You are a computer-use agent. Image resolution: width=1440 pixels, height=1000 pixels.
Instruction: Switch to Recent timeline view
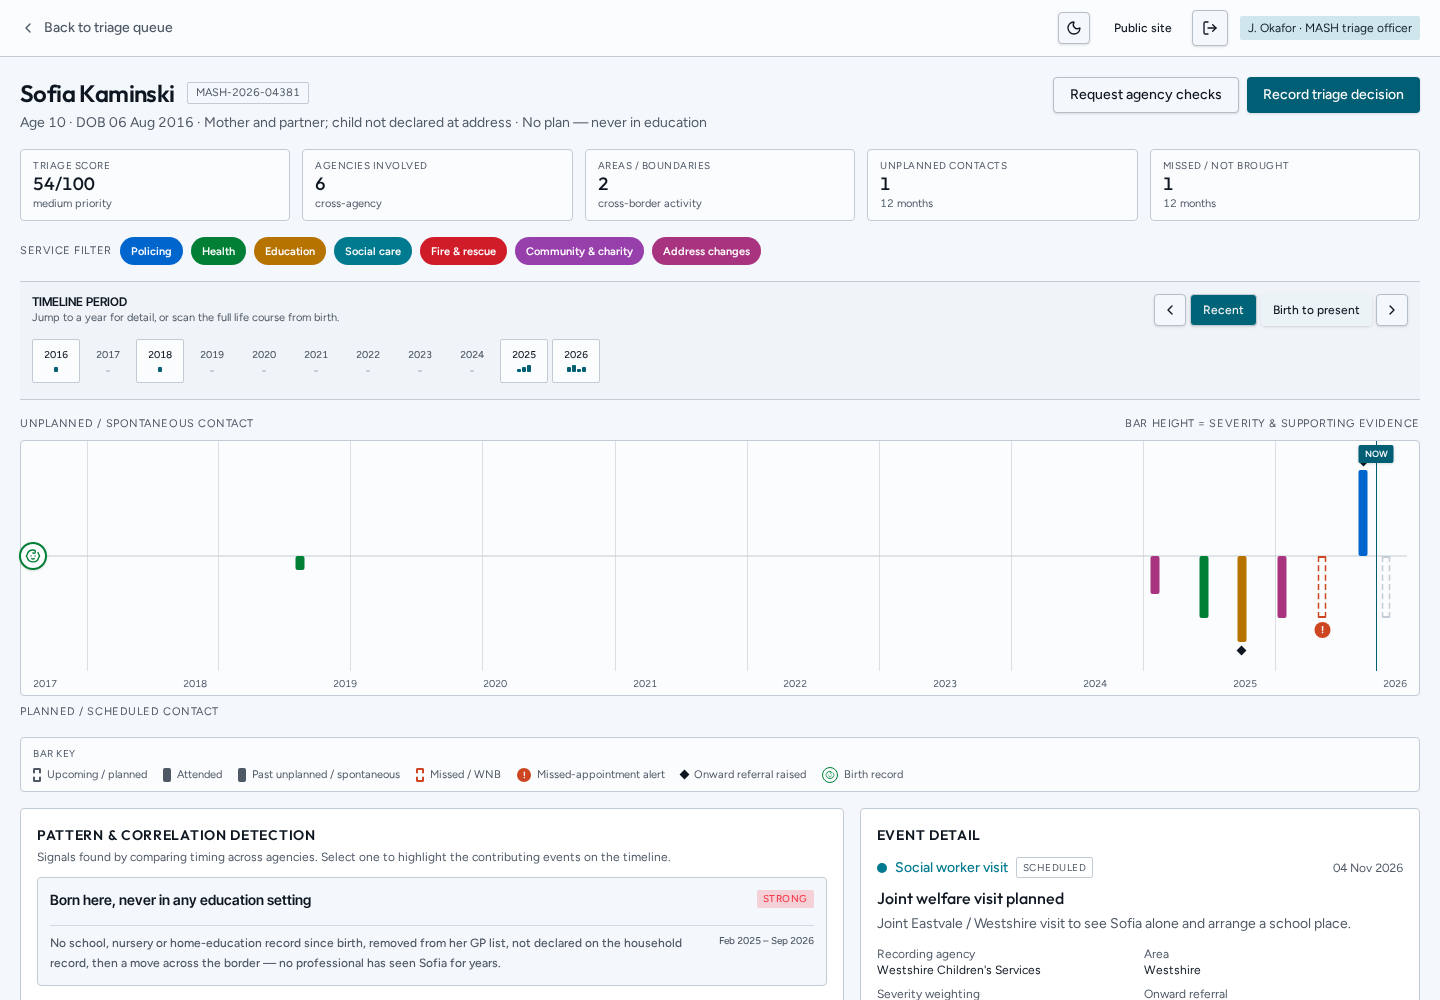click(1223, 310)
